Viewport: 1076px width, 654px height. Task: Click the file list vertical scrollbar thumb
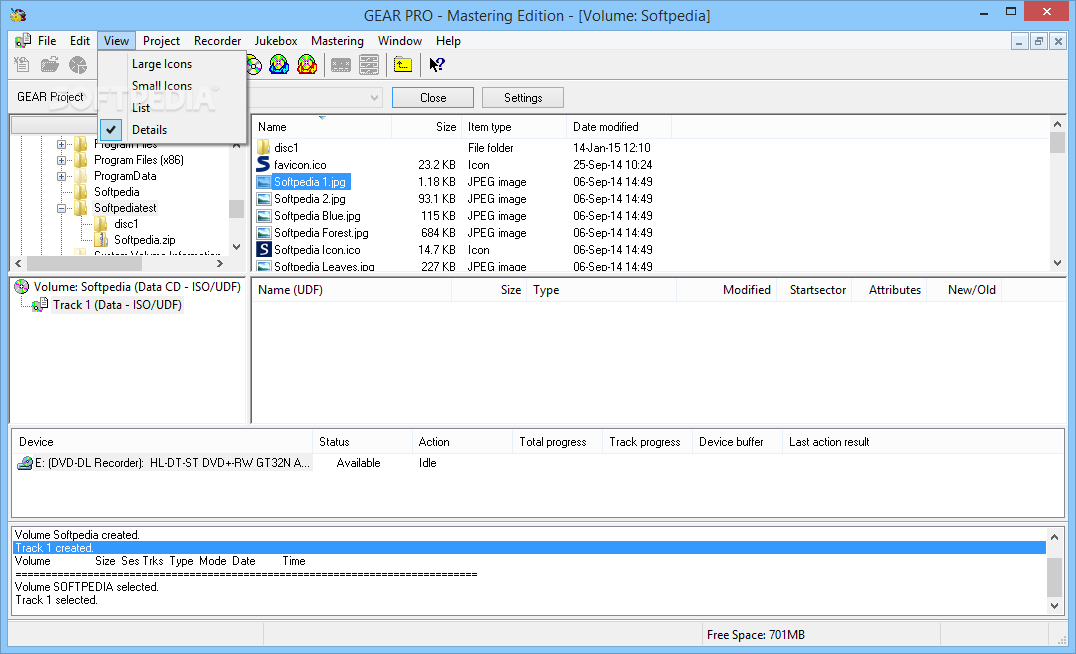pyautogui.click(x=1057, y=143)
